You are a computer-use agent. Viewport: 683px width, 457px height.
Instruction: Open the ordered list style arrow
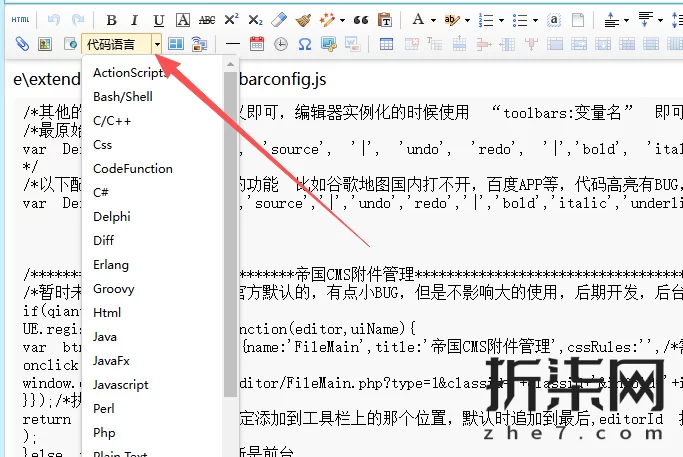coord(501,20)
